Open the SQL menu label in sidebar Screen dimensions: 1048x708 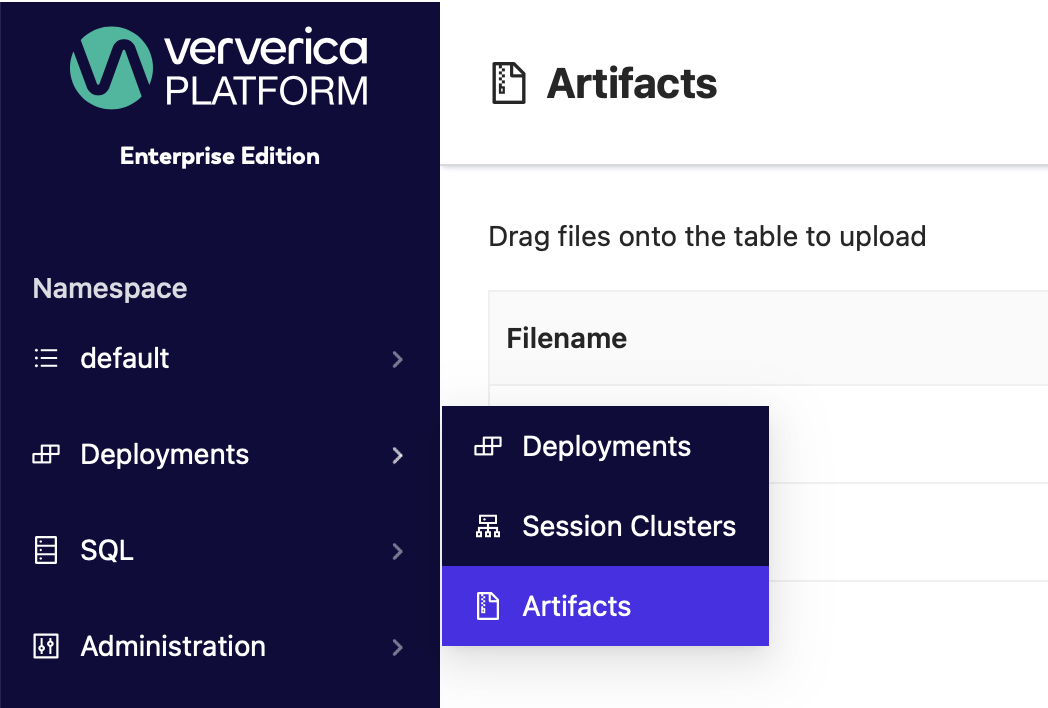click(107, 550)
